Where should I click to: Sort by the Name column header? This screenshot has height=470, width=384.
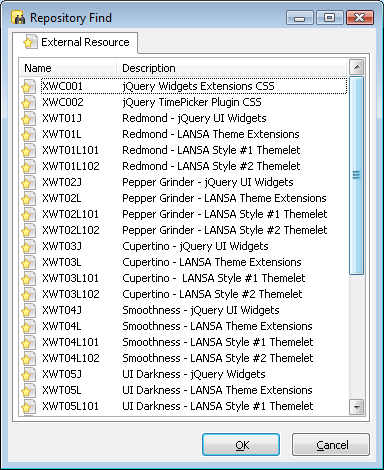(67, 68)
